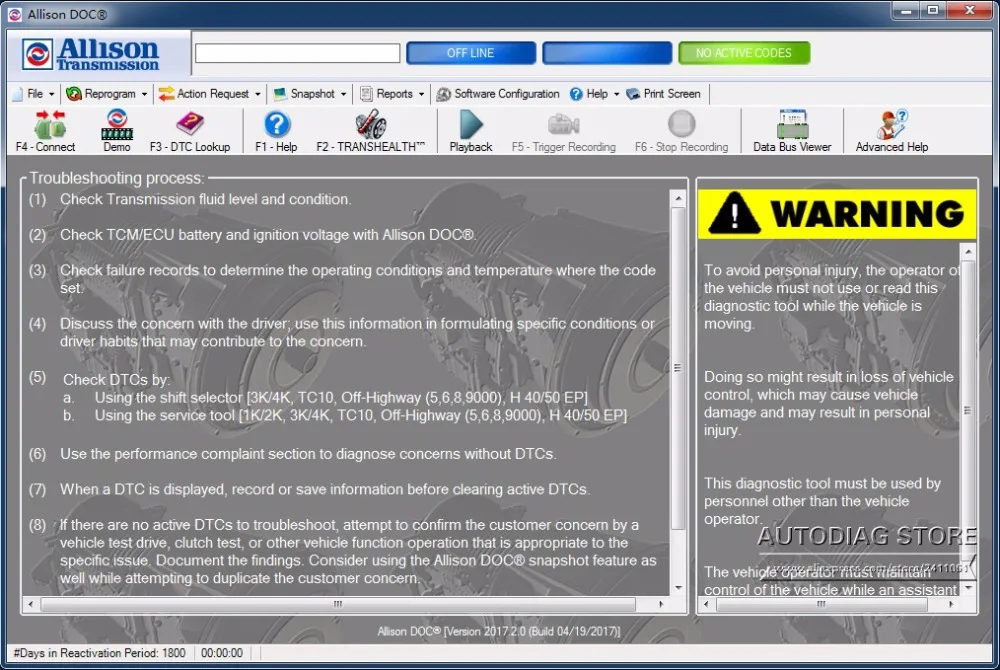The height and width of the screenshot is (670, 1000).
Task: Click the warning panel horizontal scrollbar thumb
Action: [821, 604]
